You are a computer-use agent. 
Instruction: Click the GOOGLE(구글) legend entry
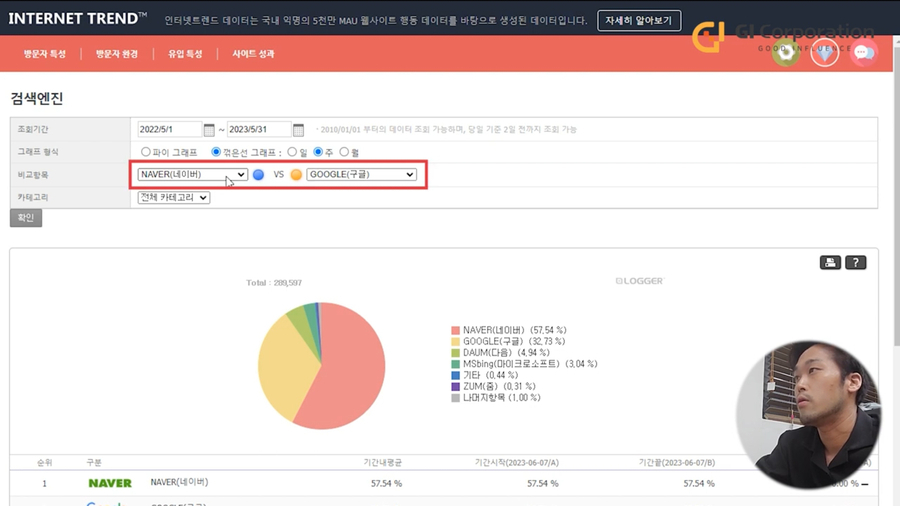tap(508, 341)
